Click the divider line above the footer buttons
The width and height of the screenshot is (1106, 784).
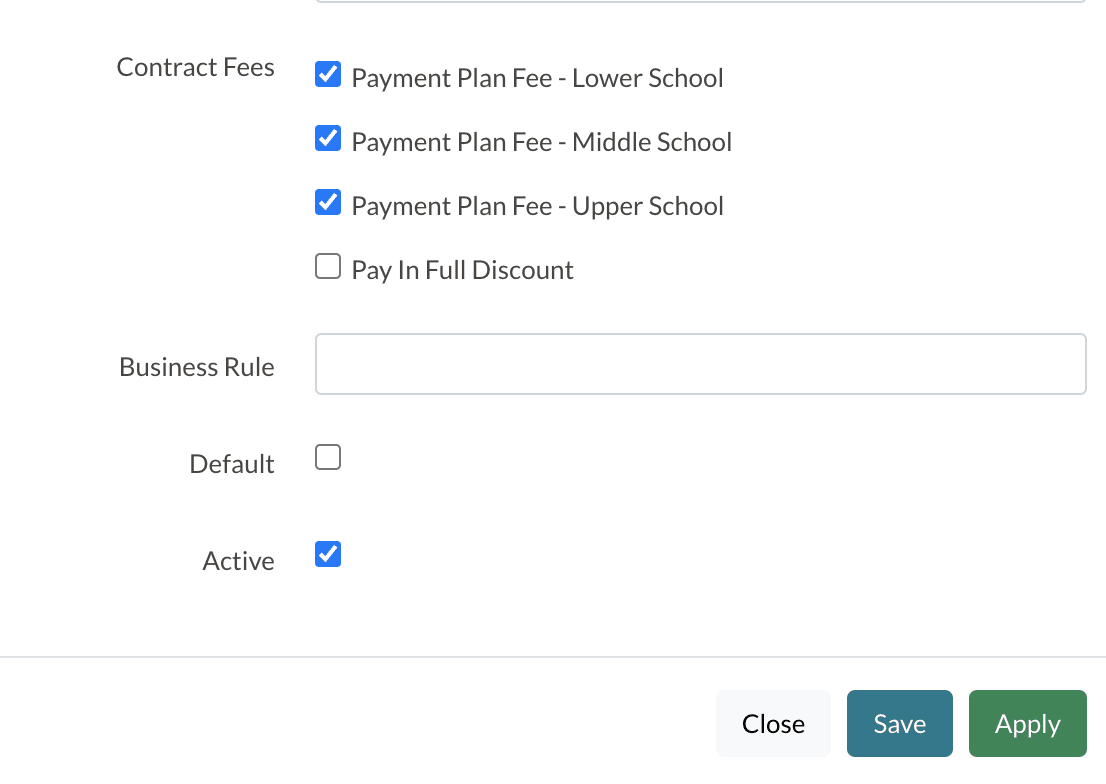pos(553,657)
